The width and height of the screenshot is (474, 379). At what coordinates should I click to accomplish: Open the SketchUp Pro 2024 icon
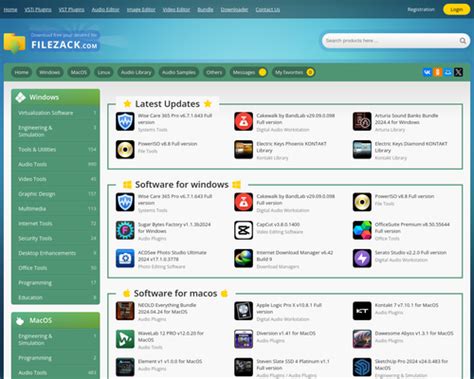tap(362, 367)
